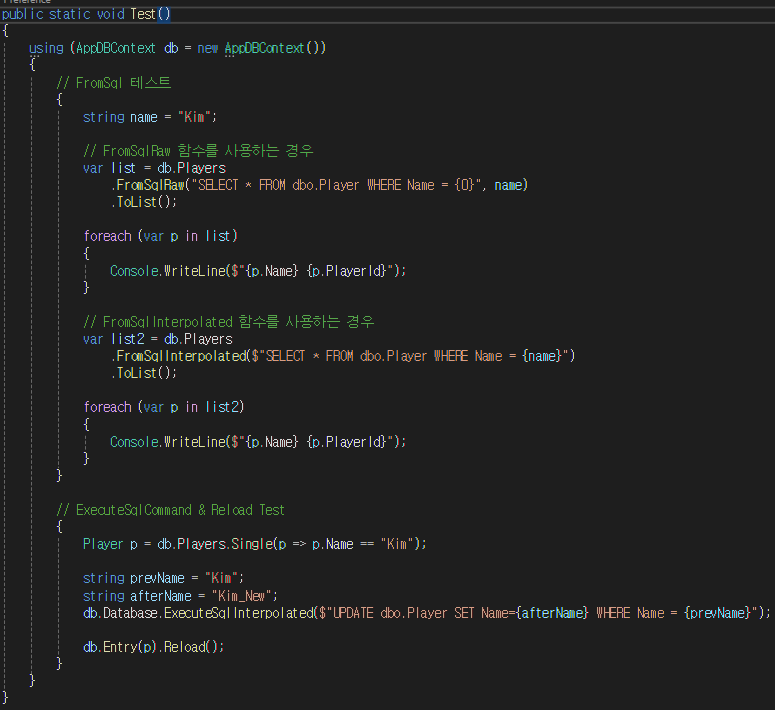The width and height of the screenshot is (775, 710).
Task: Click the FromSqlInterpolated comment line
Action: click(x=229, y=322)
